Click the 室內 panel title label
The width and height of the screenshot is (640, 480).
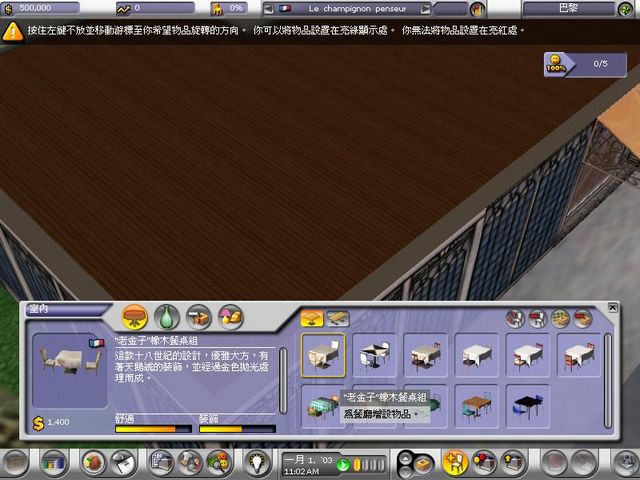pos(39,309)
